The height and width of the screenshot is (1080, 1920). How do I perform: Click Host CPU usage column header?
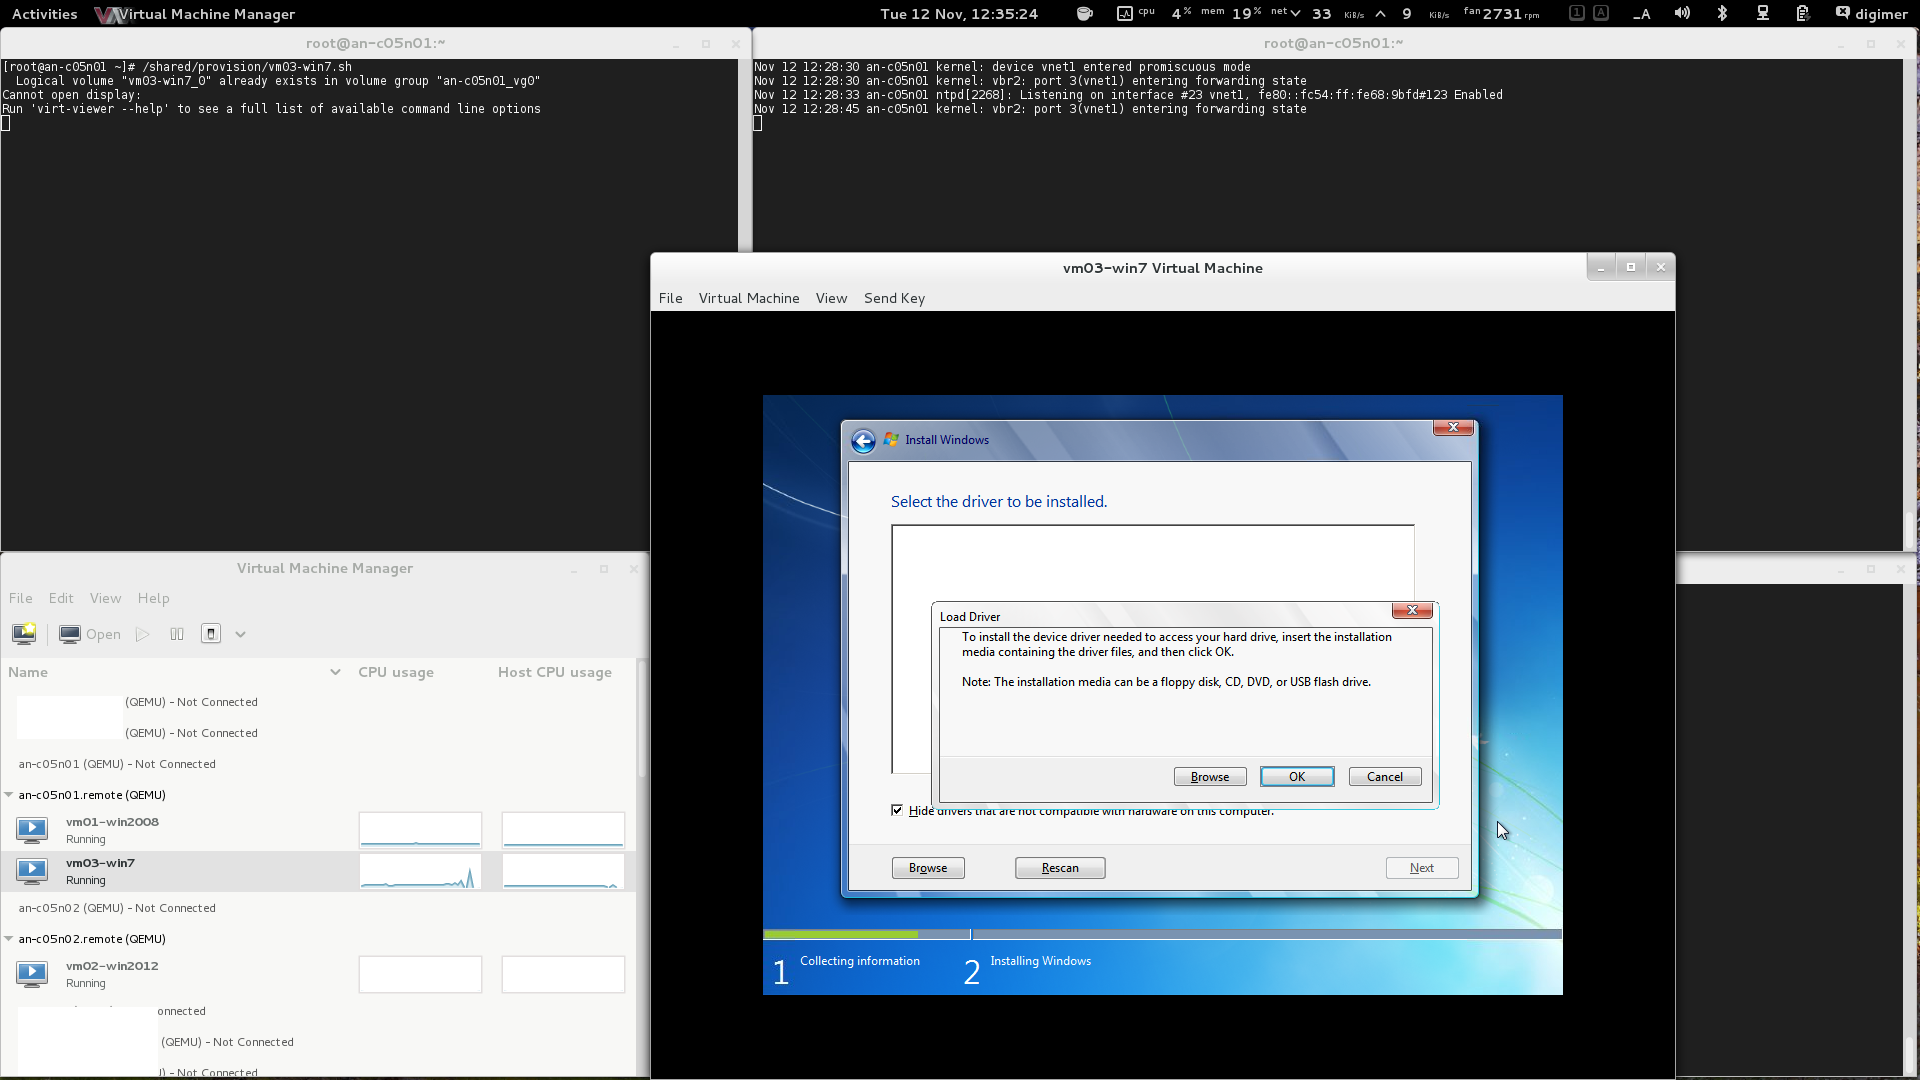tap(555, 672)
